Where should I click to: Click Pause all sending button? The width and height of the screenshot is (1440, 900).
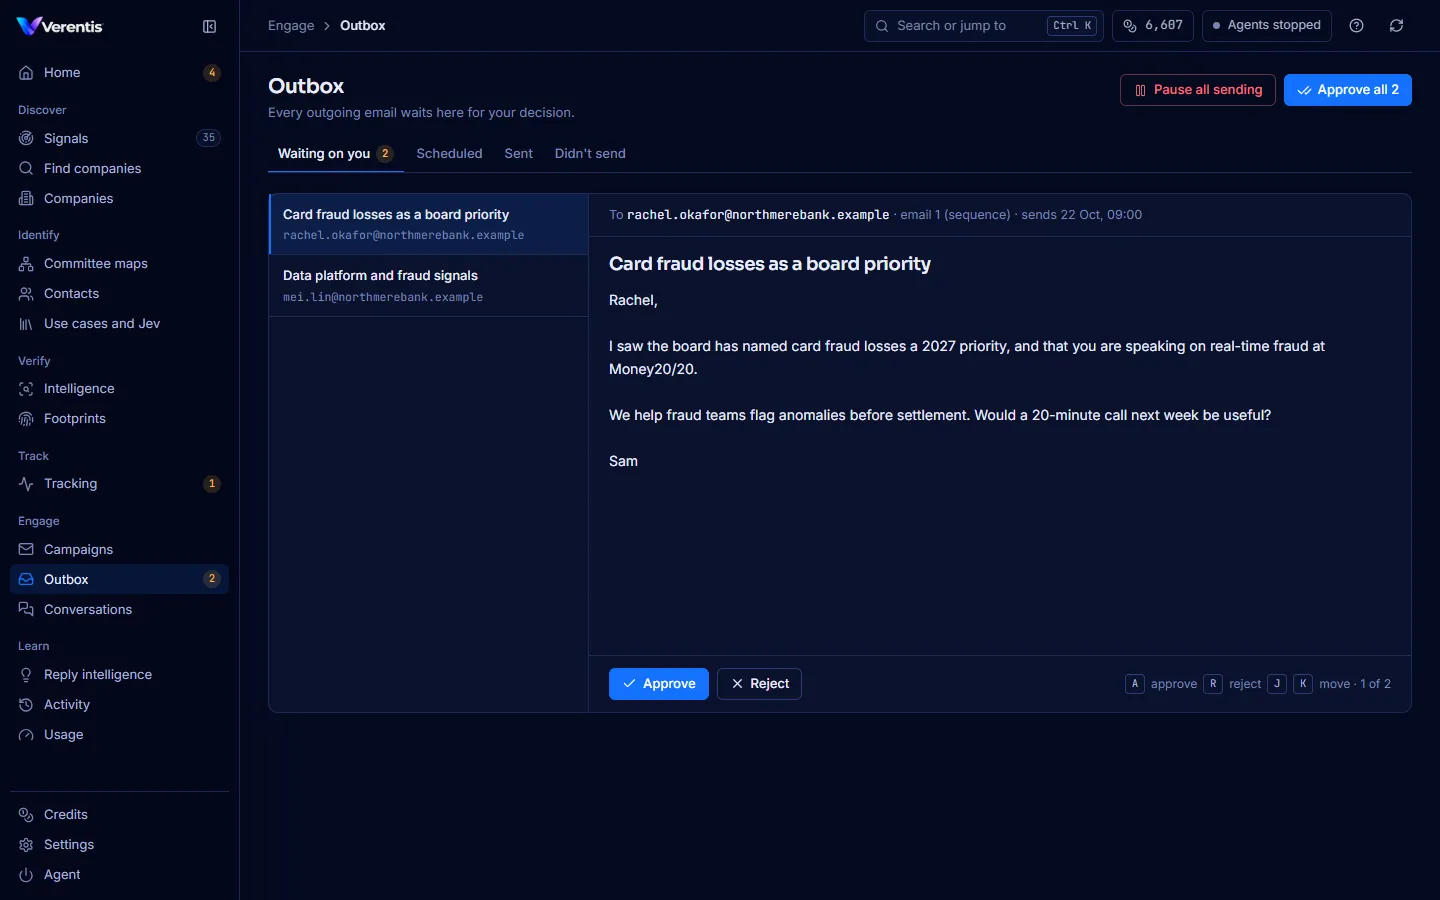pyautogui.click(x=1198, y=90)
